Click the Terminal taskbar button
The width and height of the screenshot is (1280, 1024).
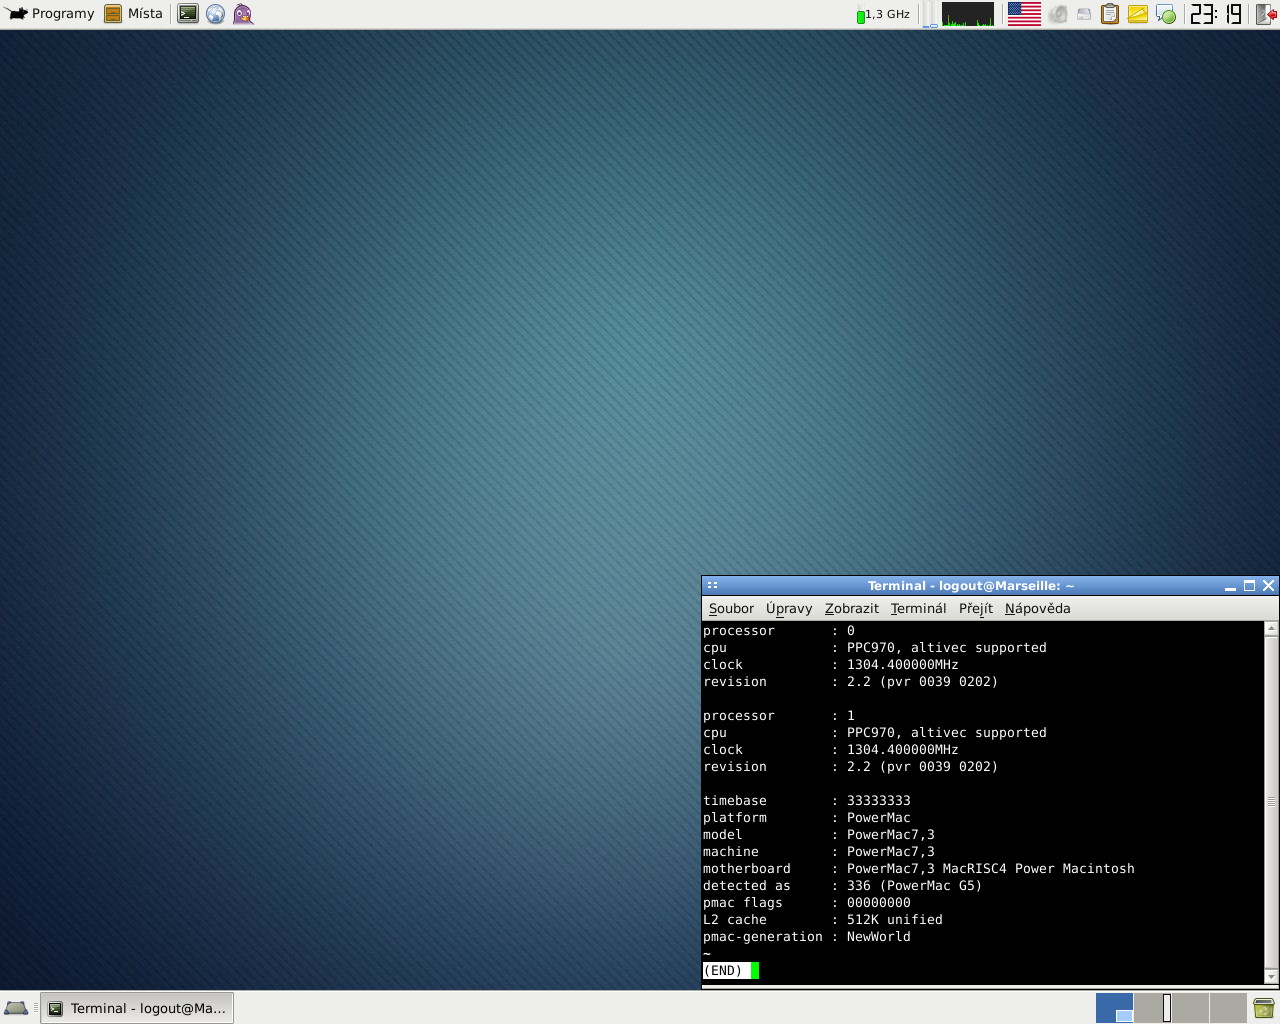[x=137, y=1008]
